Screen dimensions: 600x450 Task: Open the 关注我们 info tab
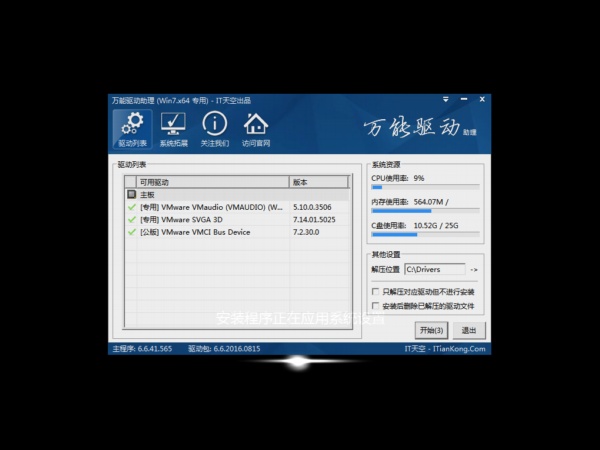[x=215, y=129]
